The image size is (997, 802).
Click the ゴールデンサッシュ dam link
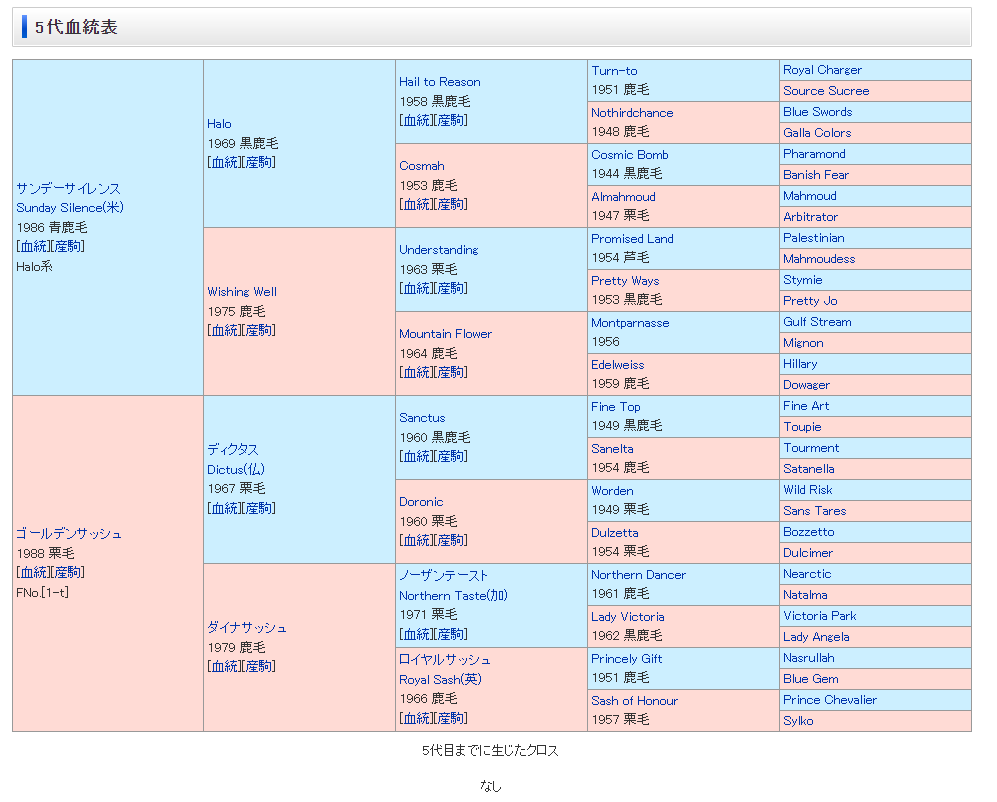tap(68, 534)
